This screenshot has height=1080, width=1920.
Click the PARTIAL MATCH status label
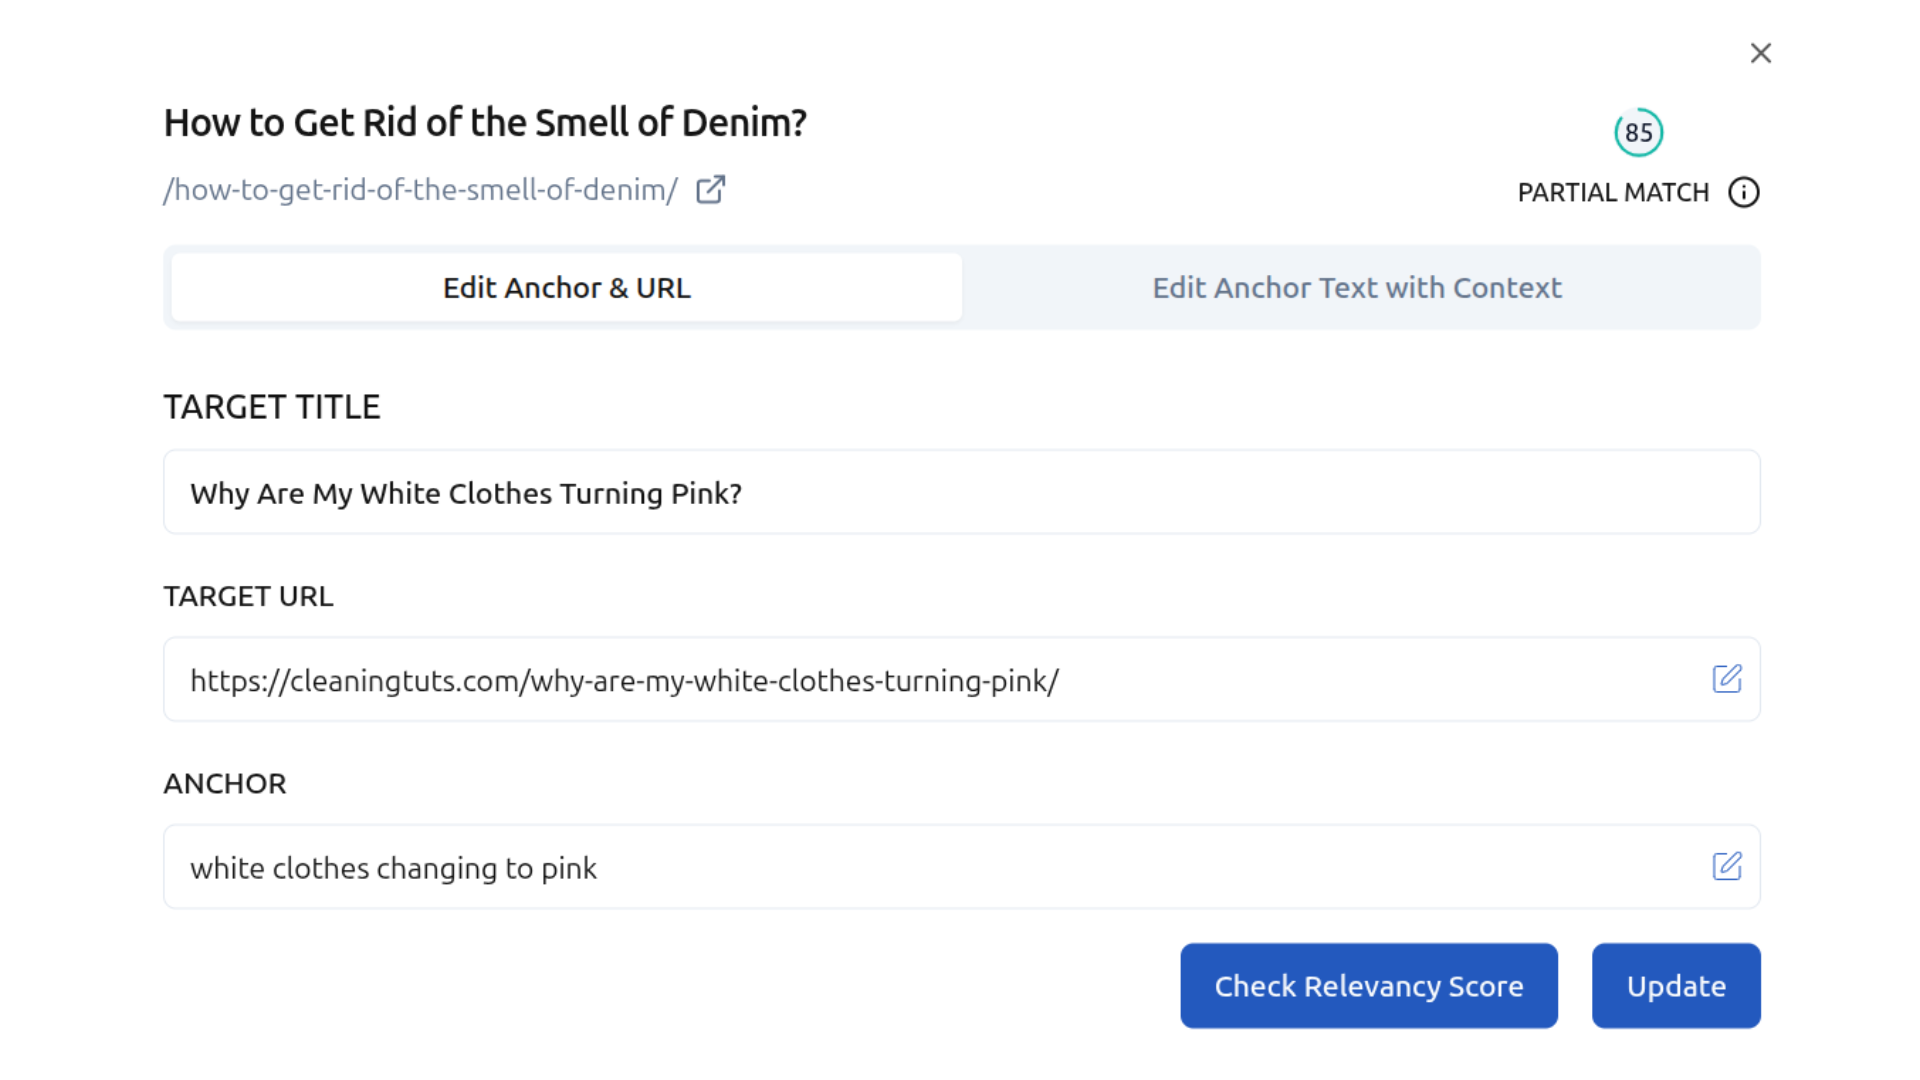(1613, 192)
